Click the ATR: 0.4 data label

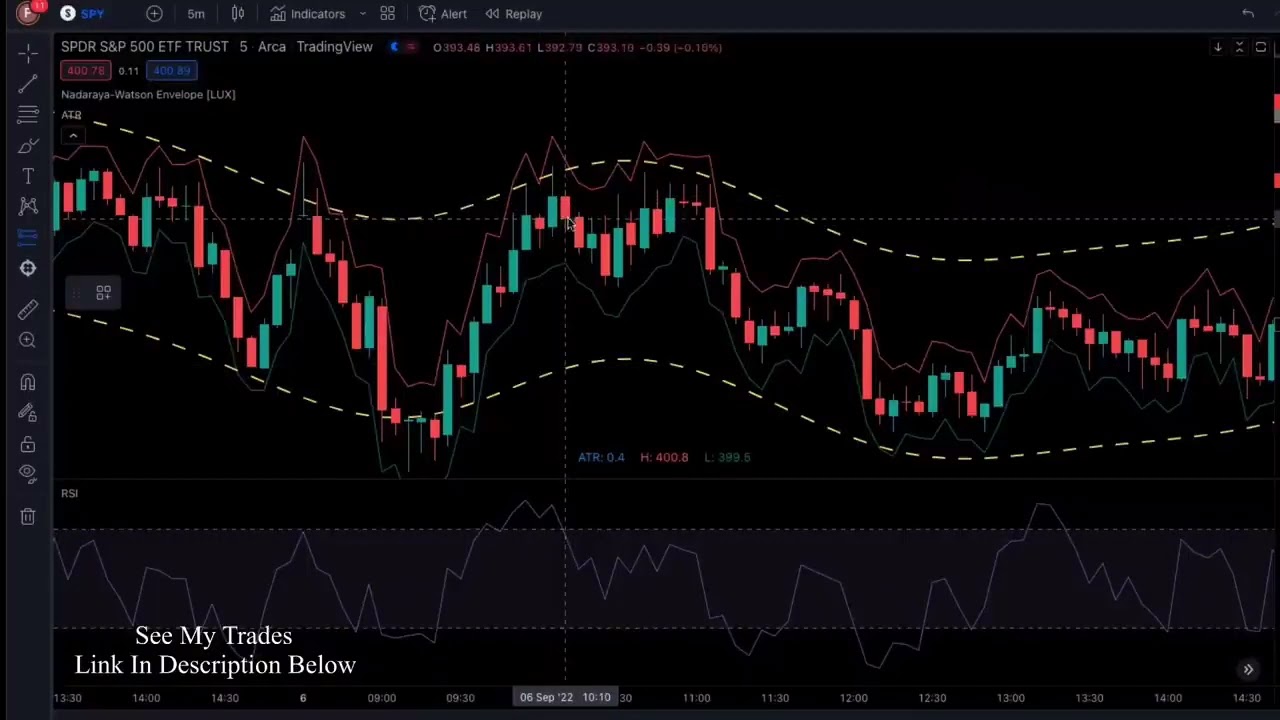(x=601, y=457)
